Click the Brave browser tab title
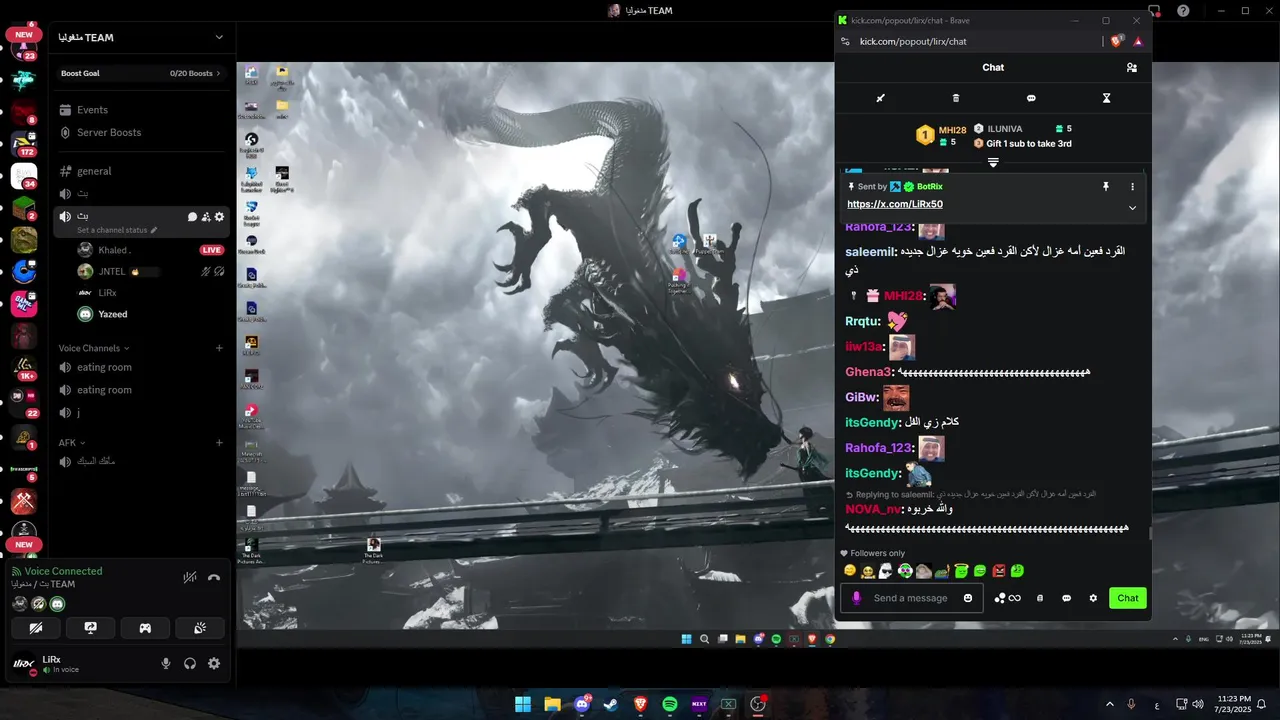The image size is (1280, 720). point(909,20)
